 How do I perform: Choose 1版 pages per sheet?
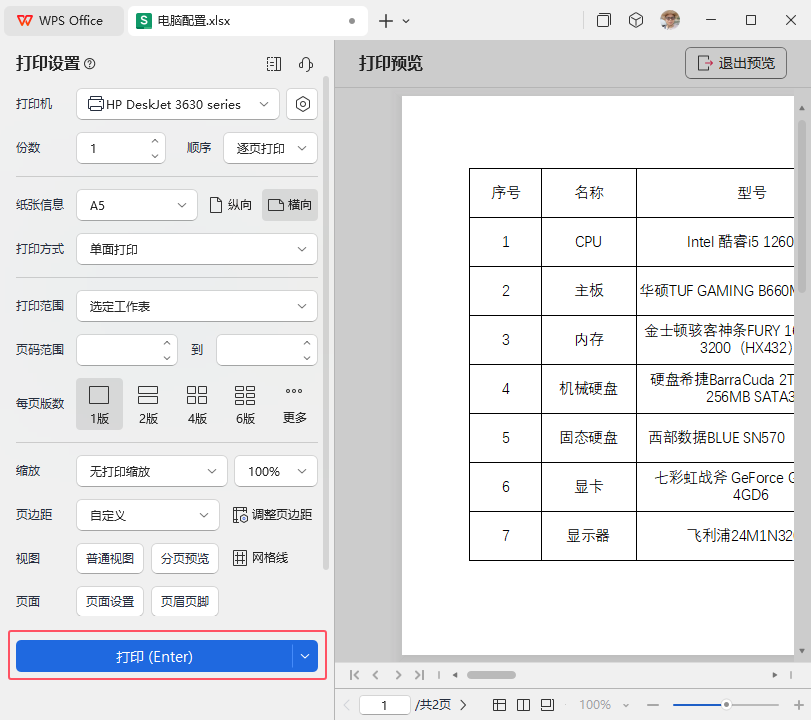pyautogui.click(x=99, y=404)
